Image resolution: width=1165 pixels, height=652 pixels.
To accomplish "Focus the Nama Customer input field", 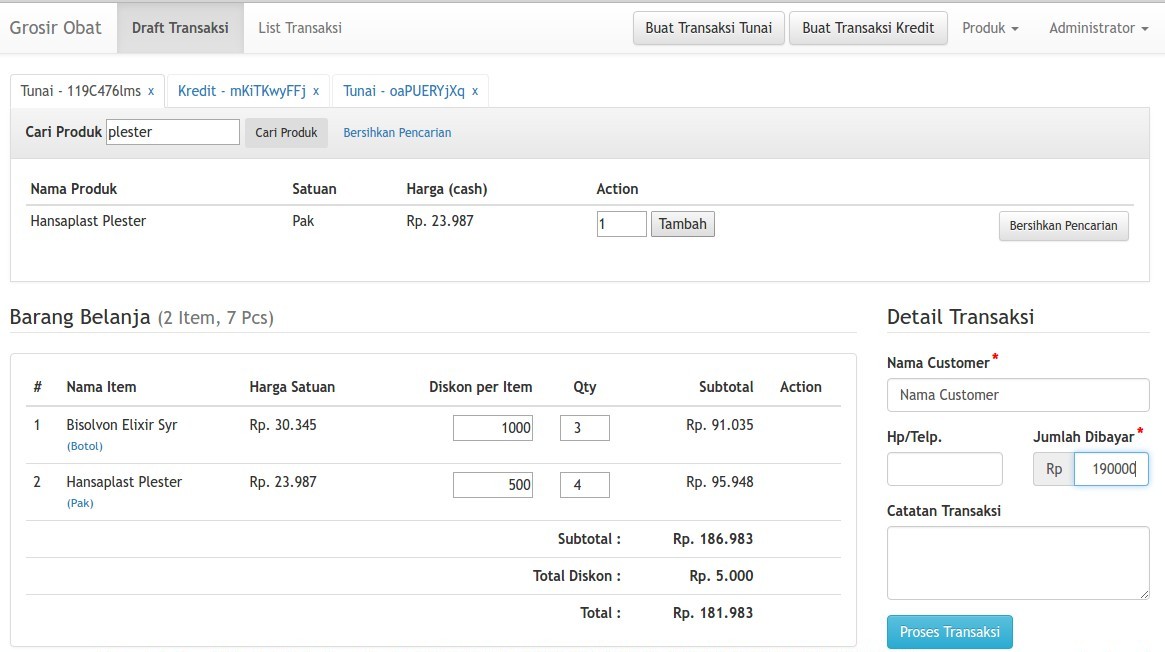I will coord(1017,395).
